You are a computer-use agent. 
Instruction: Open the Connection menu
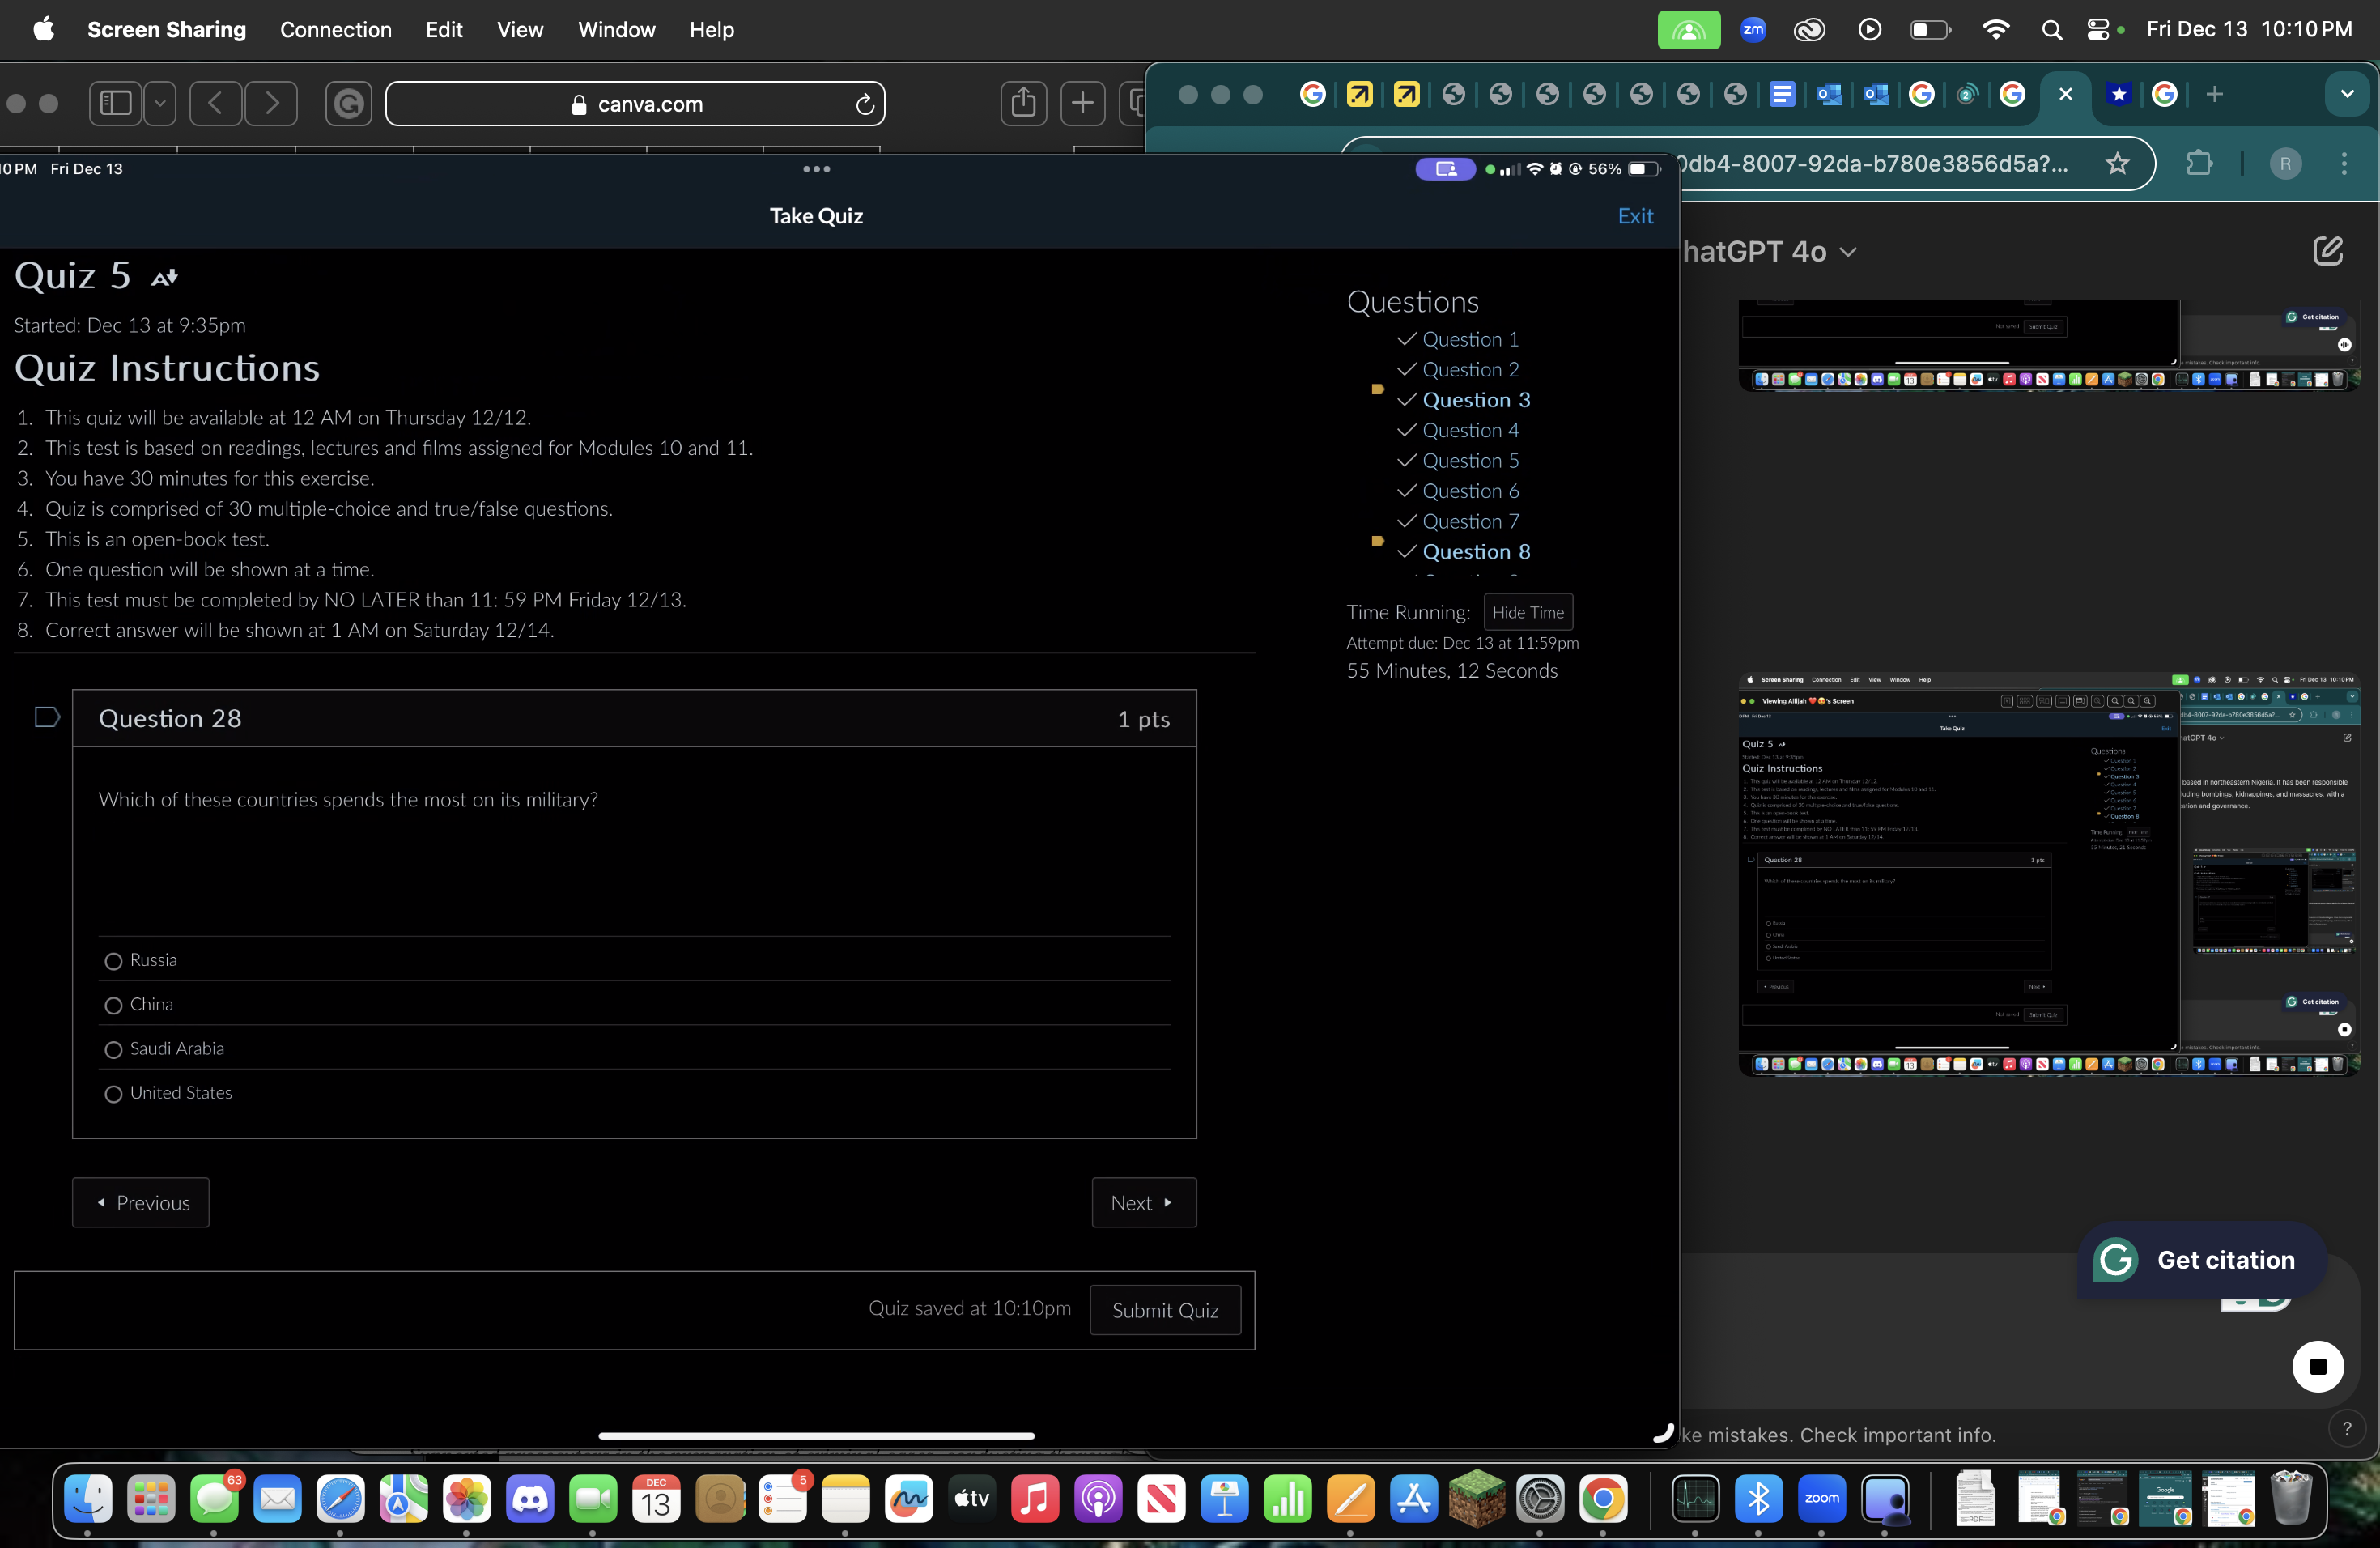coord(336,29)
